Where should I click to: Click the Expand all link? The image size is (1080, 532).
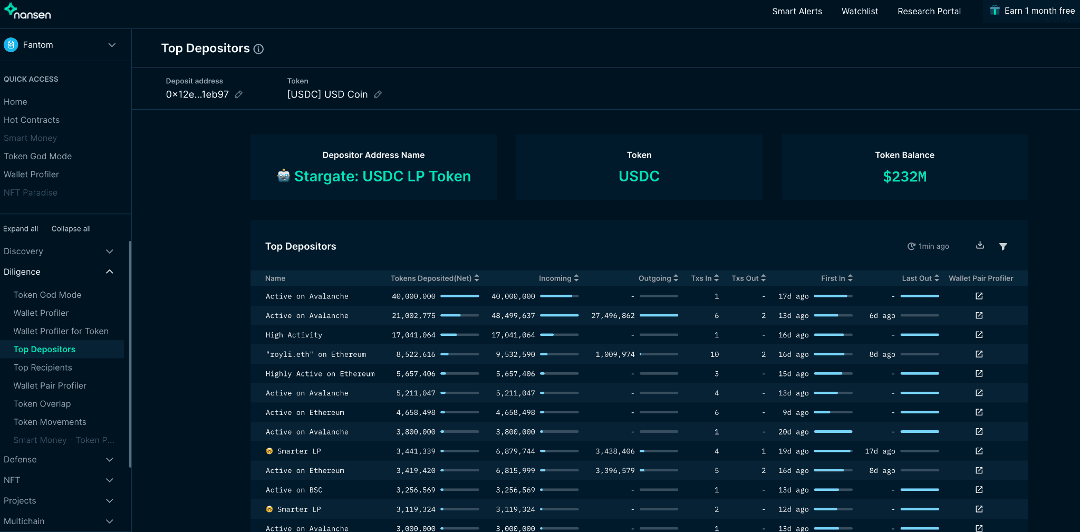click(21, 229)
